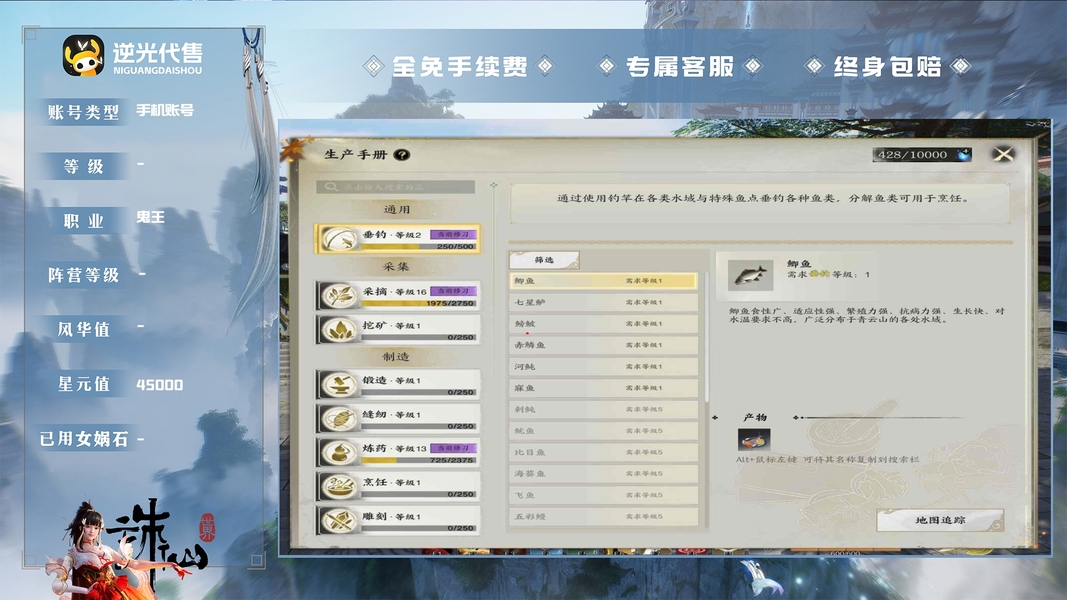Click the 采集 category header
This screenshot has height=600, width=1067.
(x=396, y=267)
